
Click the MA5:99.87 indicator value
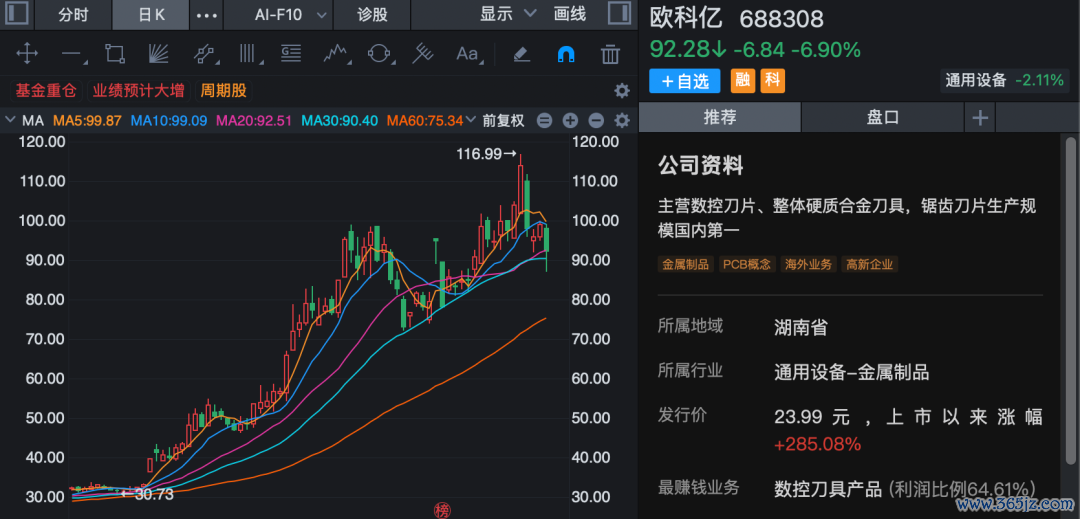click(87, 120)
